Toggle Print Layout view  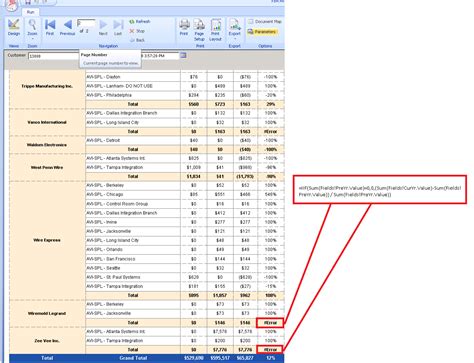click(215, 30)
